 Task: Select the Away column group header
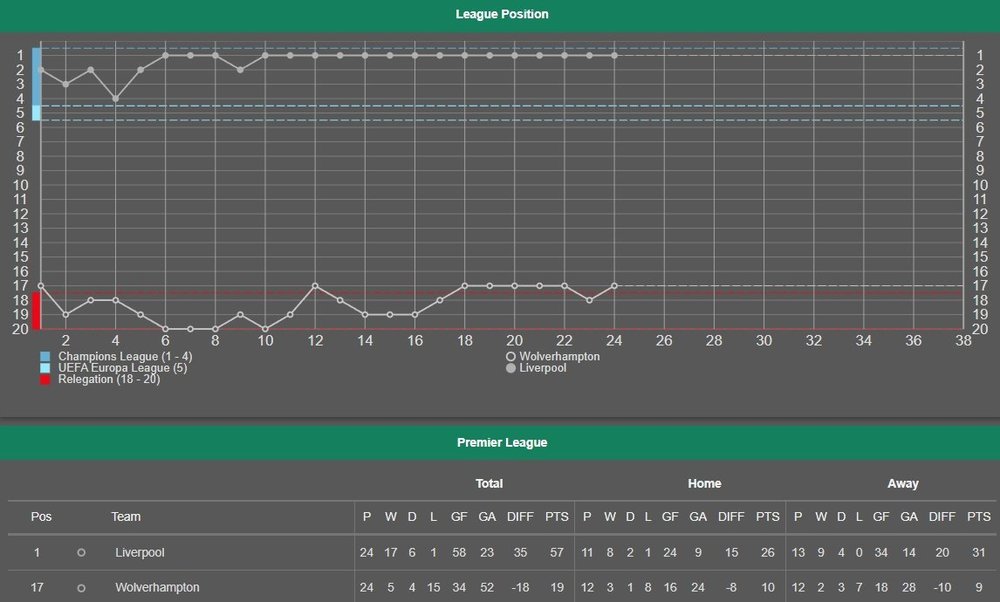tap(903, 483)
